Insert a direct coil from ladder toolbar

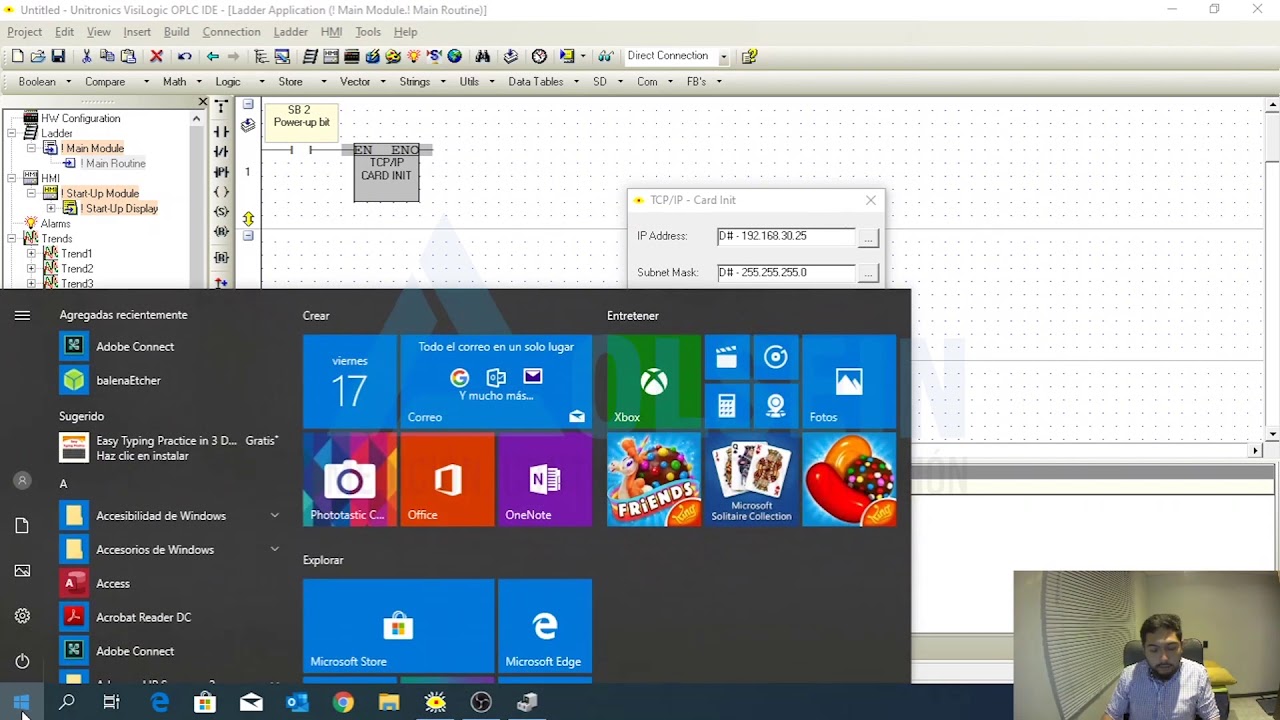tap(221, 192)
